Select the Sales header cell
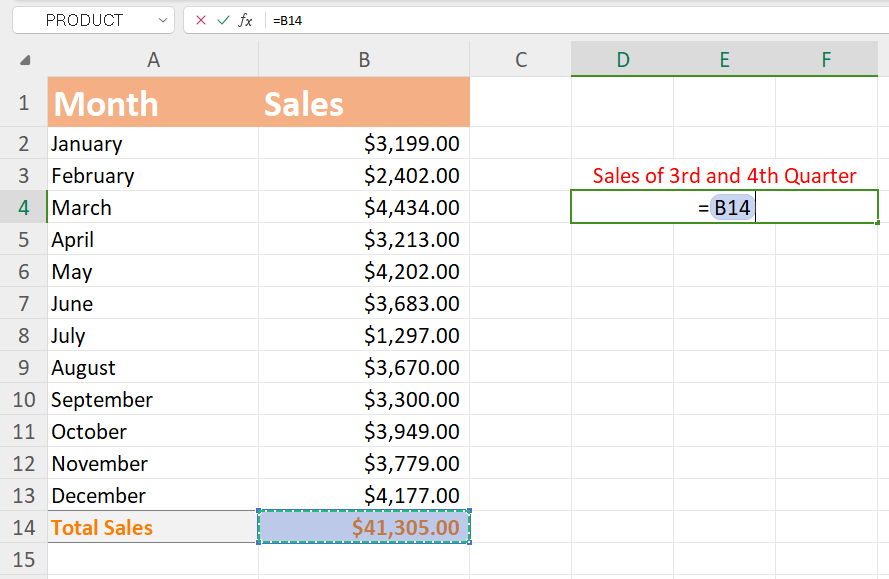 pos(363,103)
